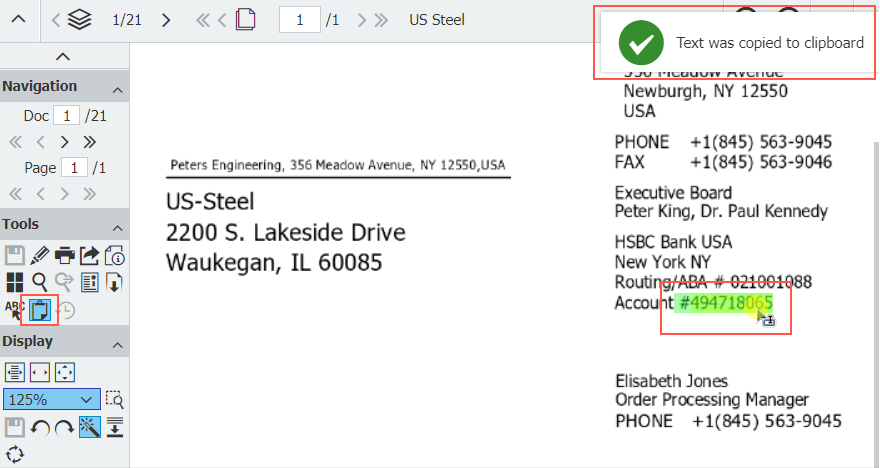
Task: Click the fit-to-page four-arrow icon
Action: pyautogui.click(x=65, y=373)
